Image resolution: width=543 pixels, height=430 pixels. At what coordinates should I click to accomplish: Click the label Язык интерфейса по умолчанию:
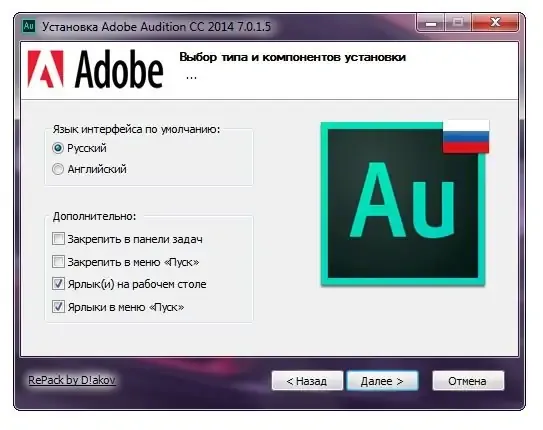point(136,129)
